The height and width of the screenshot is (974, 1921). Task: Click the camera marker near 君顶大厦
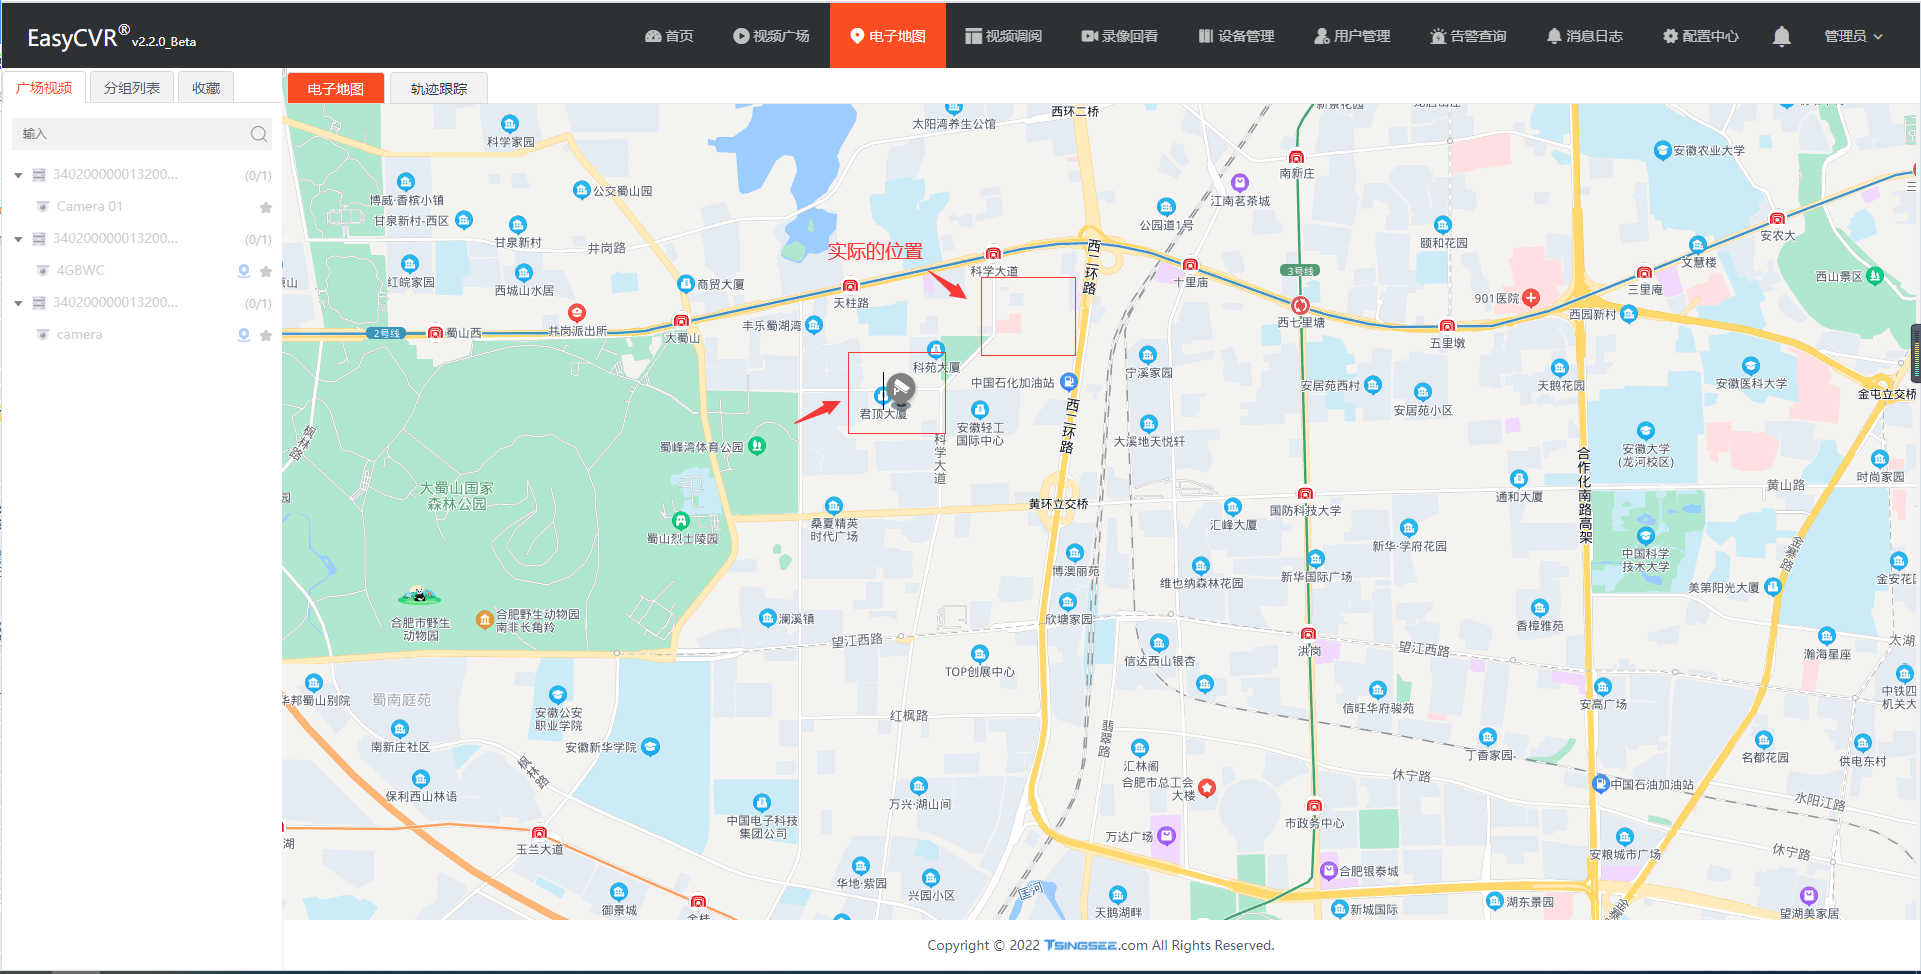click(900, 388)
